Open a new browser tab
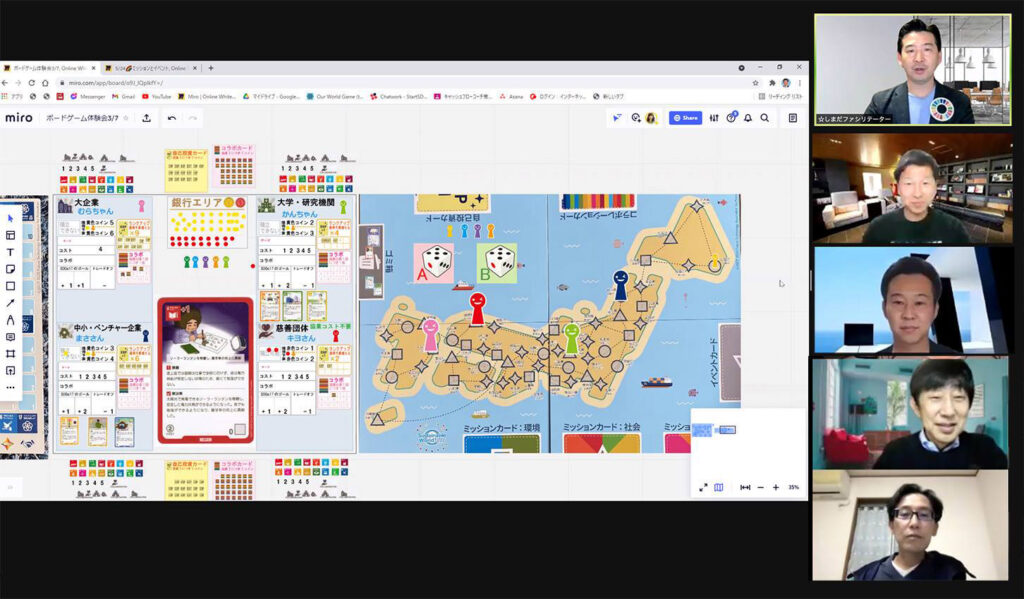This screenshot has width=1024, height=599. (x=210, y=68)
